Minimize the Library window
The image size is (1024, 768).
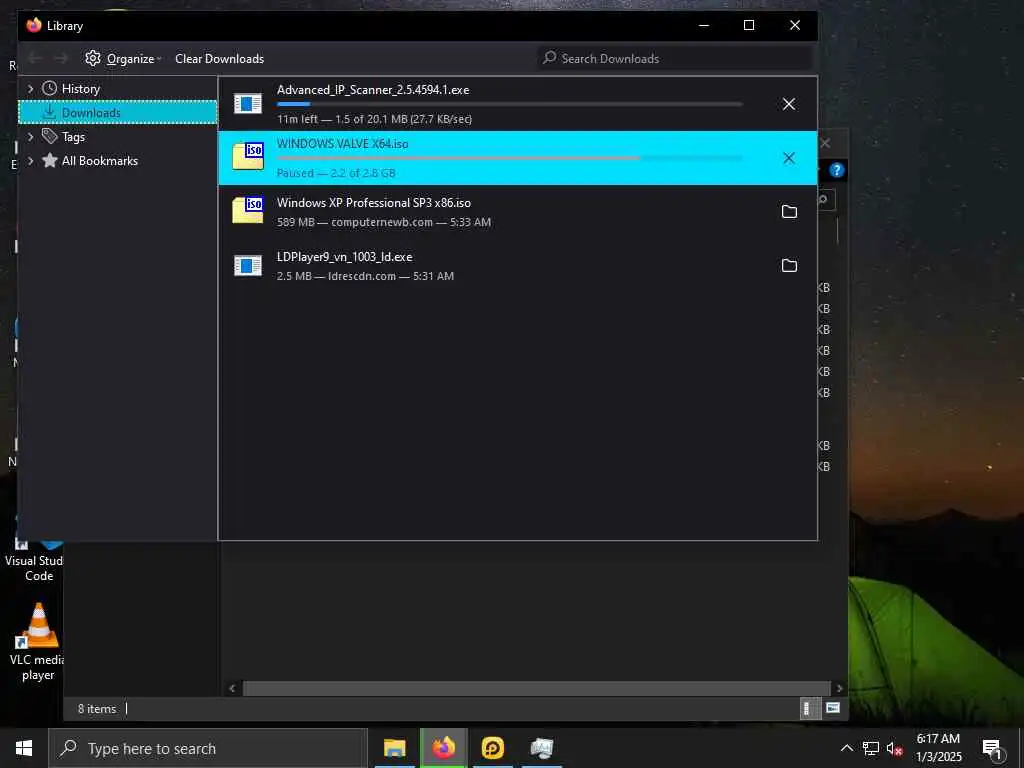pyautogui.click(x=704, y=25)
